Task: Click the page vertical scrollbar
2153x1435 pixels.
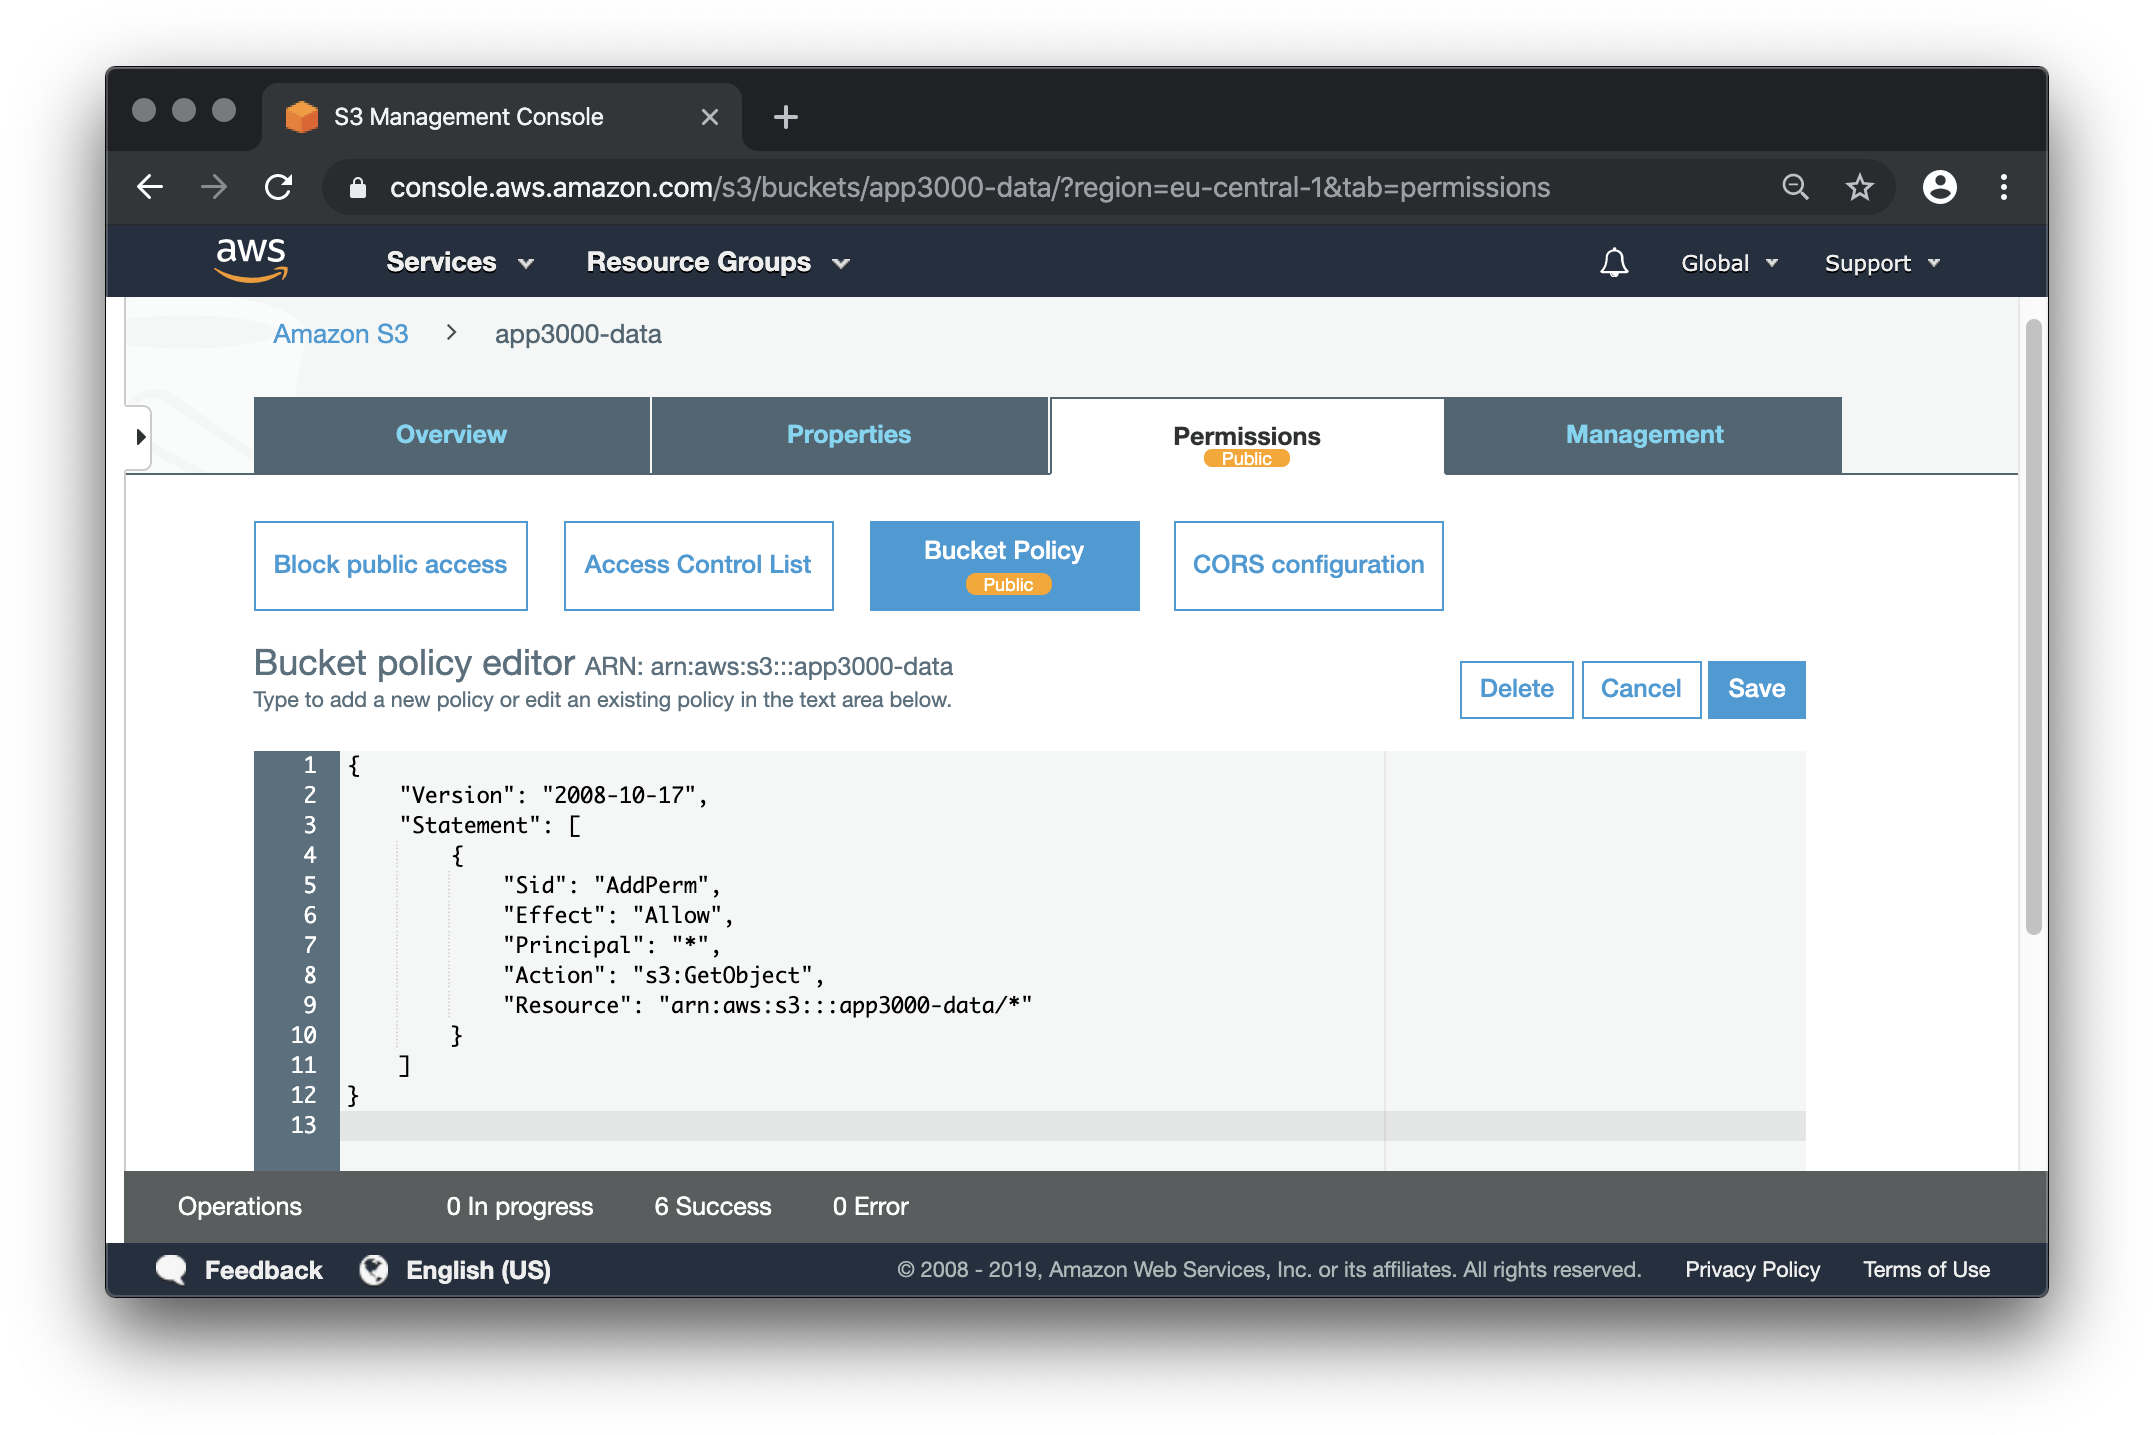Action: click(2033, 627)
